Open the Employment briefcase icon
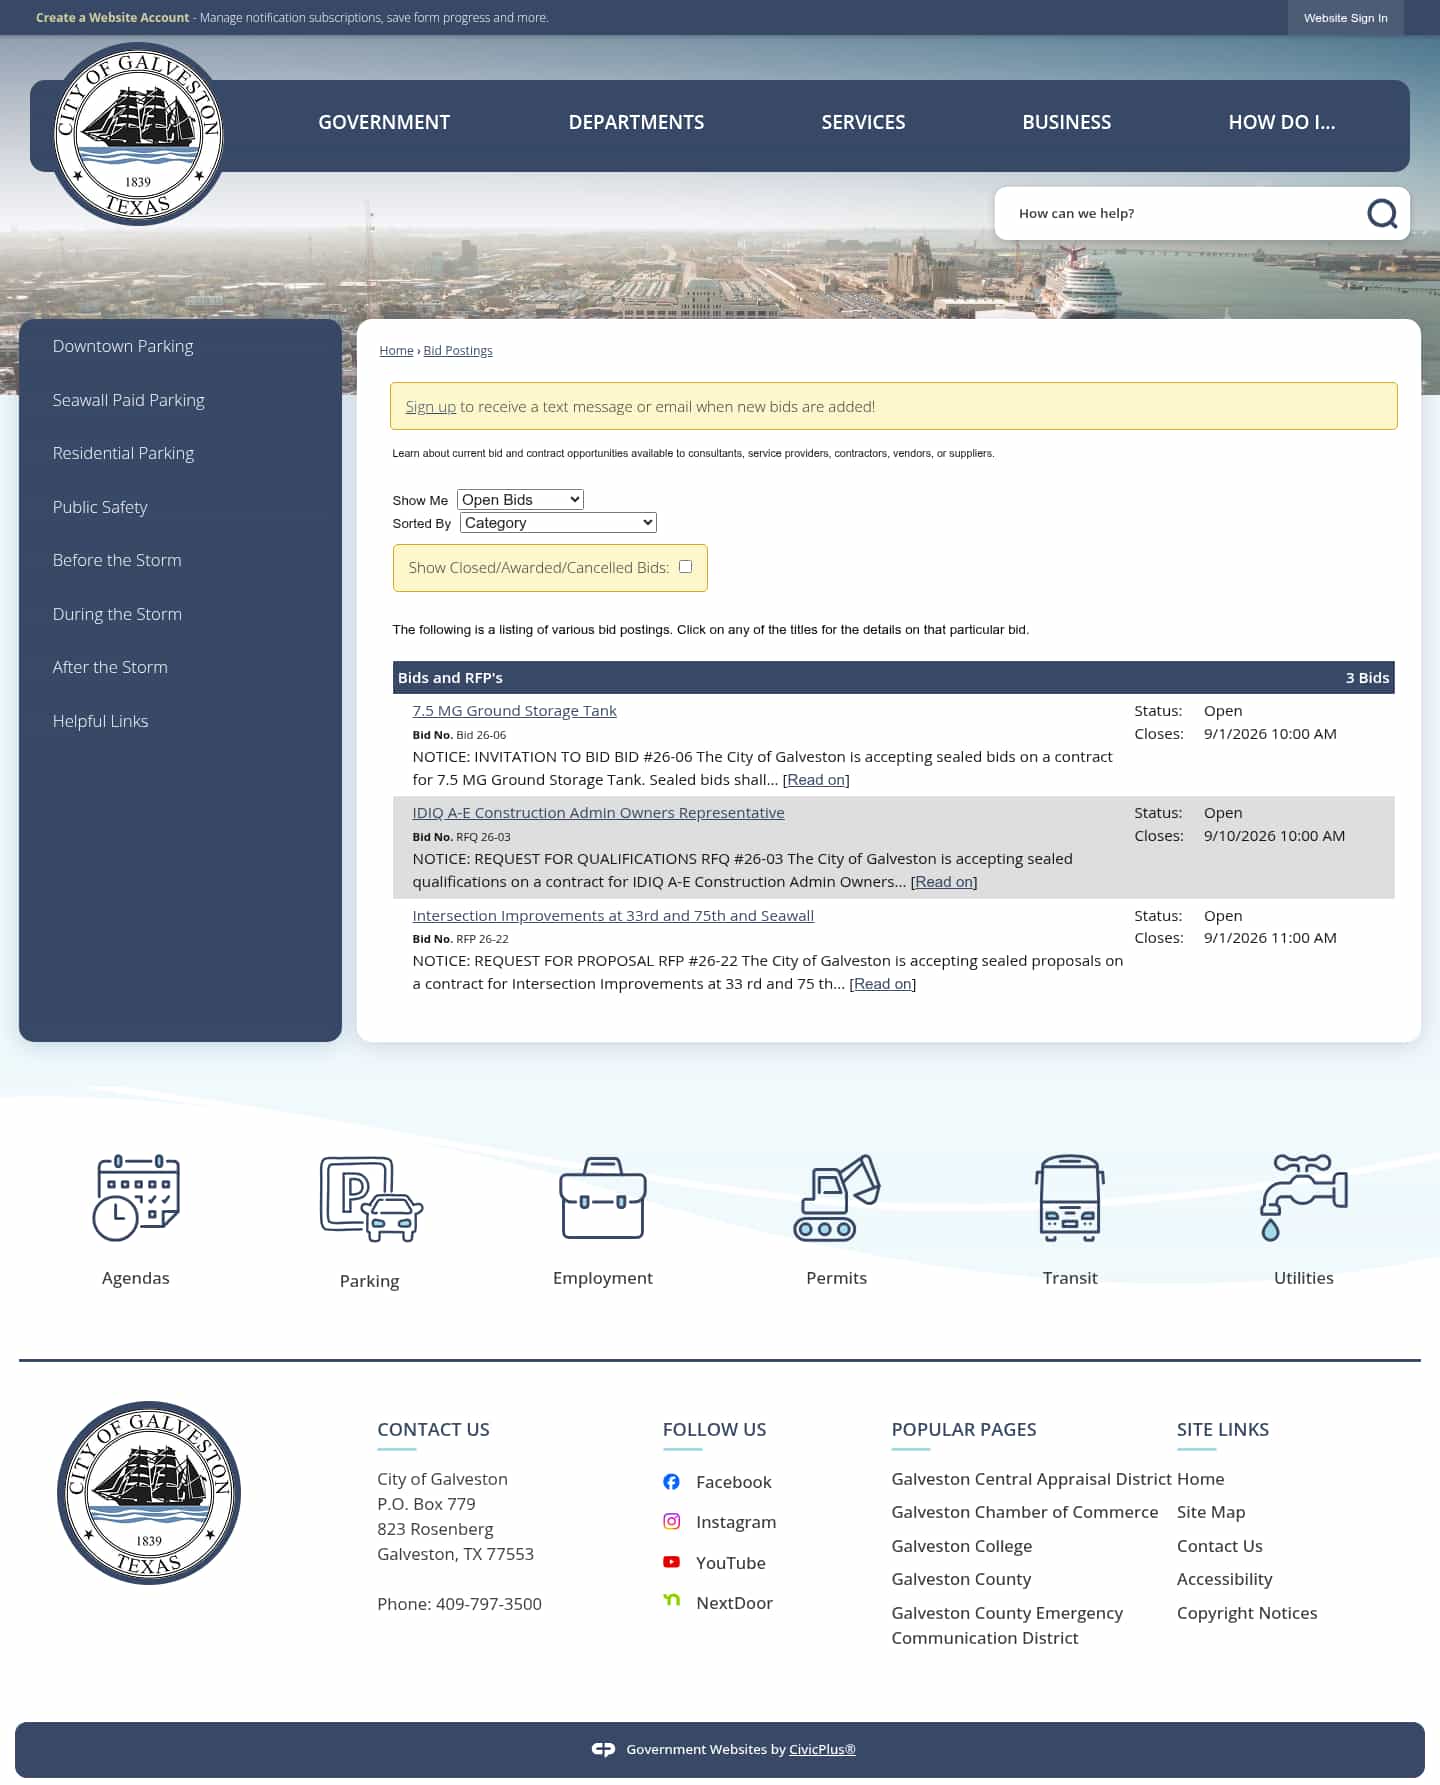This screenshot has height=1785, width=1440. pos(603,1197)
